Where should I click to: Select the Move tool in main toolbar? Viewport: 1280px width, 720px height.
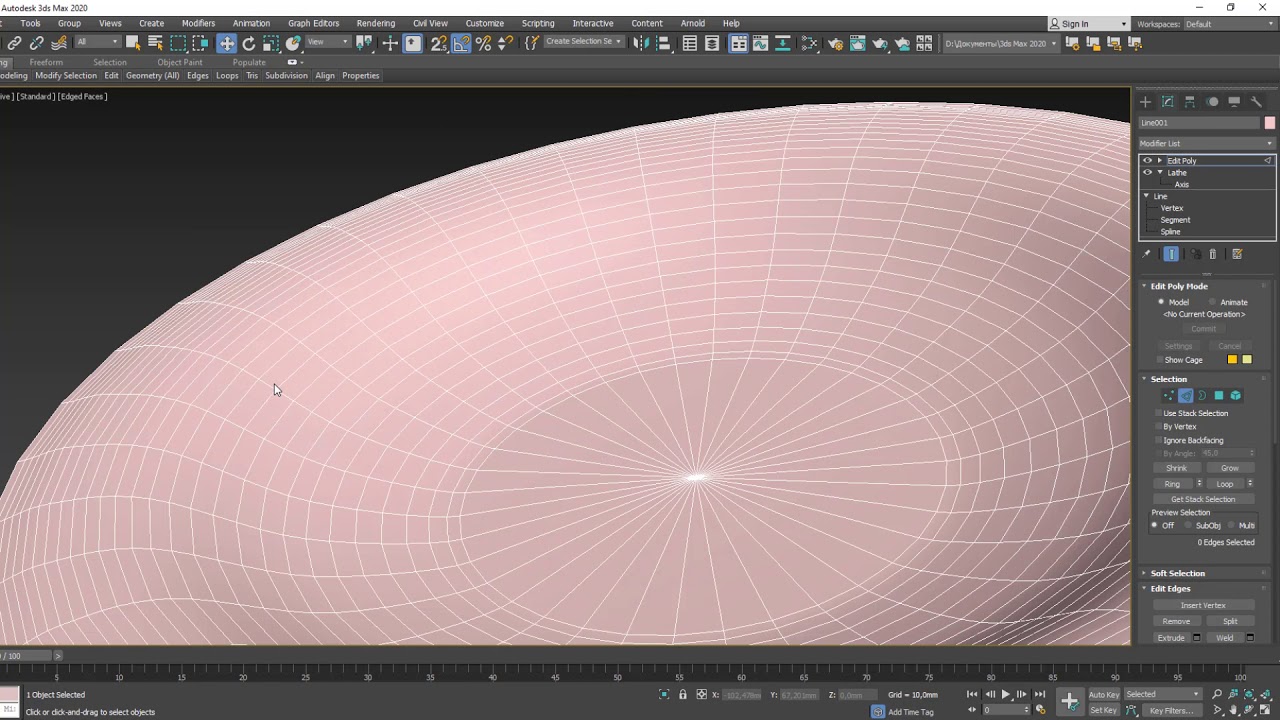(x=227, y=43)
